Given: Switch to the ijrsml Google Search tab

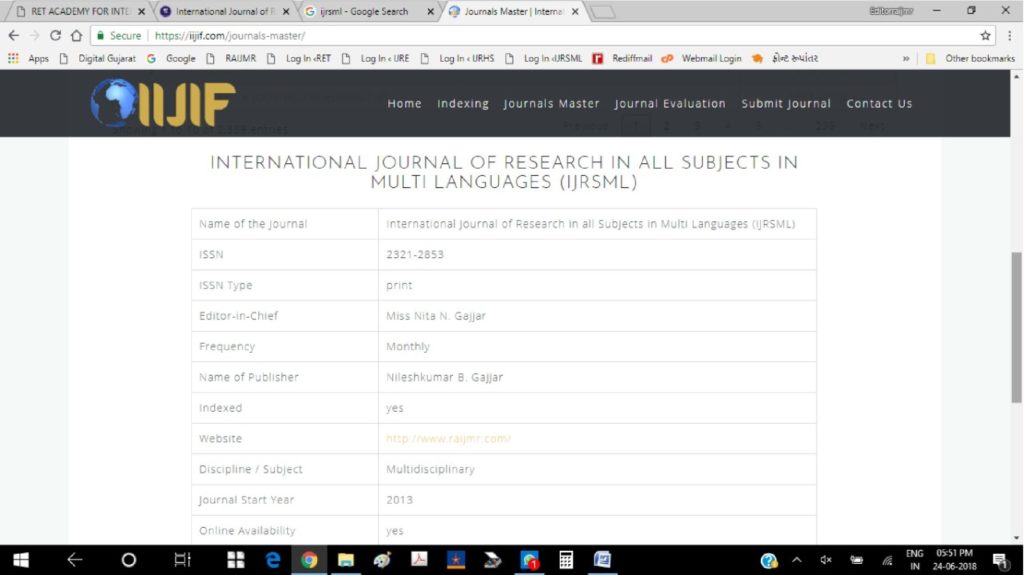Looking at the screenshot, I should point(364,12).
